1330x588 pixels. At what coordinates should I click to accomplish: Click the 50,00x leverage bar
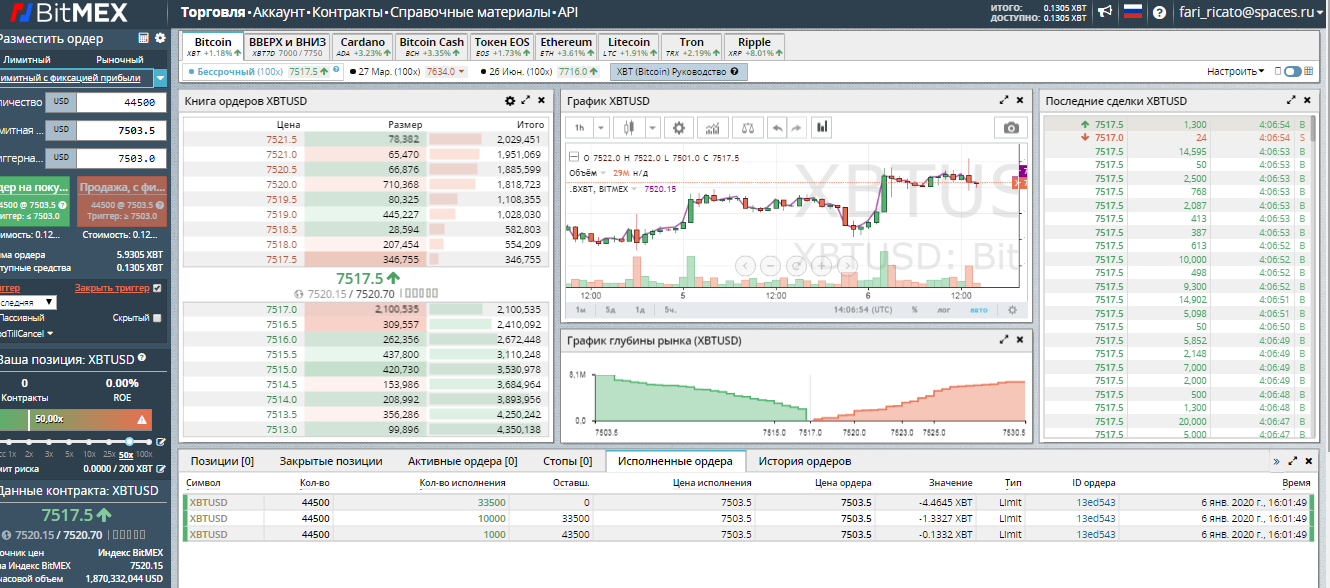pyautogui.click(x=77, y=420)
